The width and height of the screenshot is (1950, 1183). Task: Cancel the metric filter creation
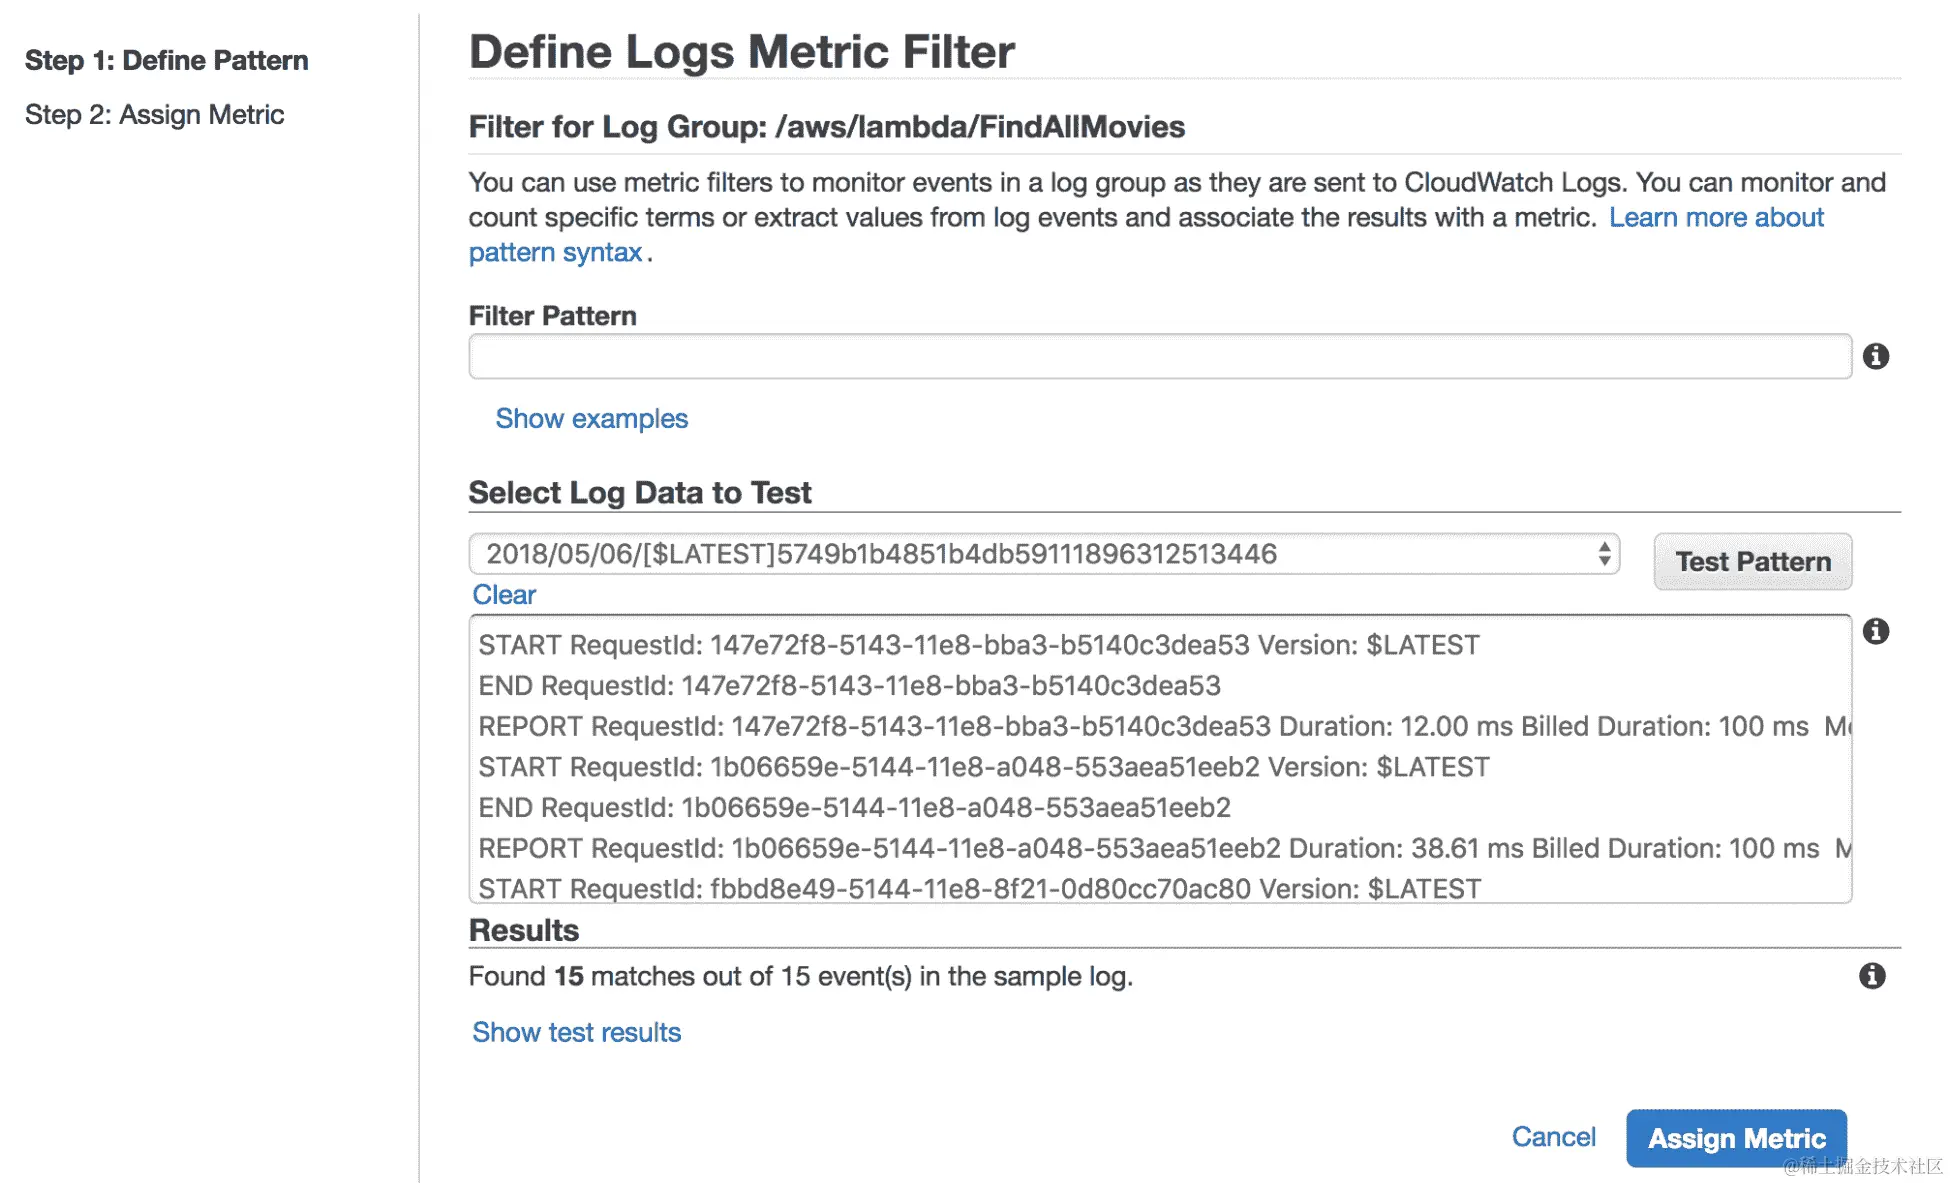pyautogui.click(x=1553, y=1137)
